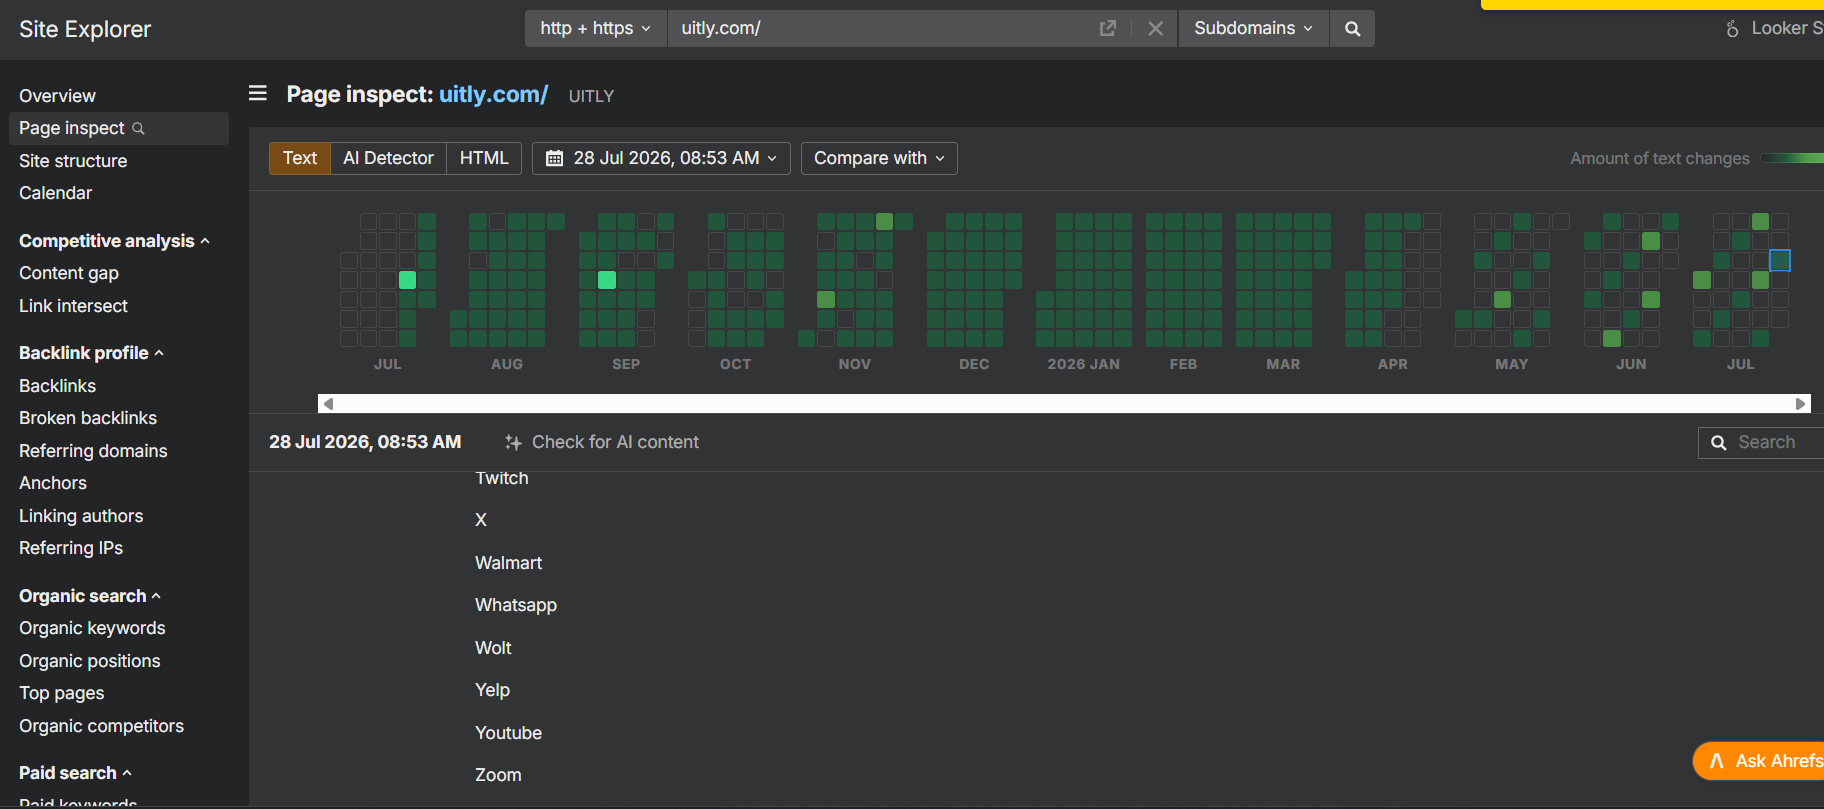1824x809 pixels.
Task: Click the Wolt text entry
Action: pyautogui.click(x=493, y=648)
